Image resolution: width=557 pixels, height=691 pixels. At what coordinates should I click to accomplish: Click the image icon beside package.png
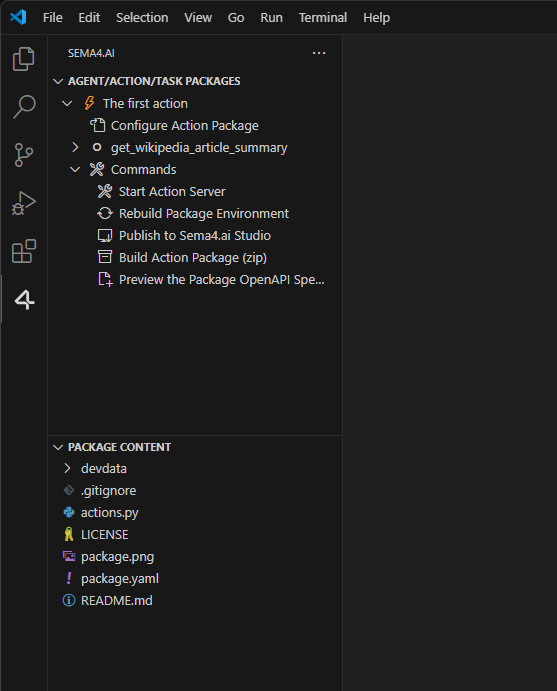tap(69, 556)
